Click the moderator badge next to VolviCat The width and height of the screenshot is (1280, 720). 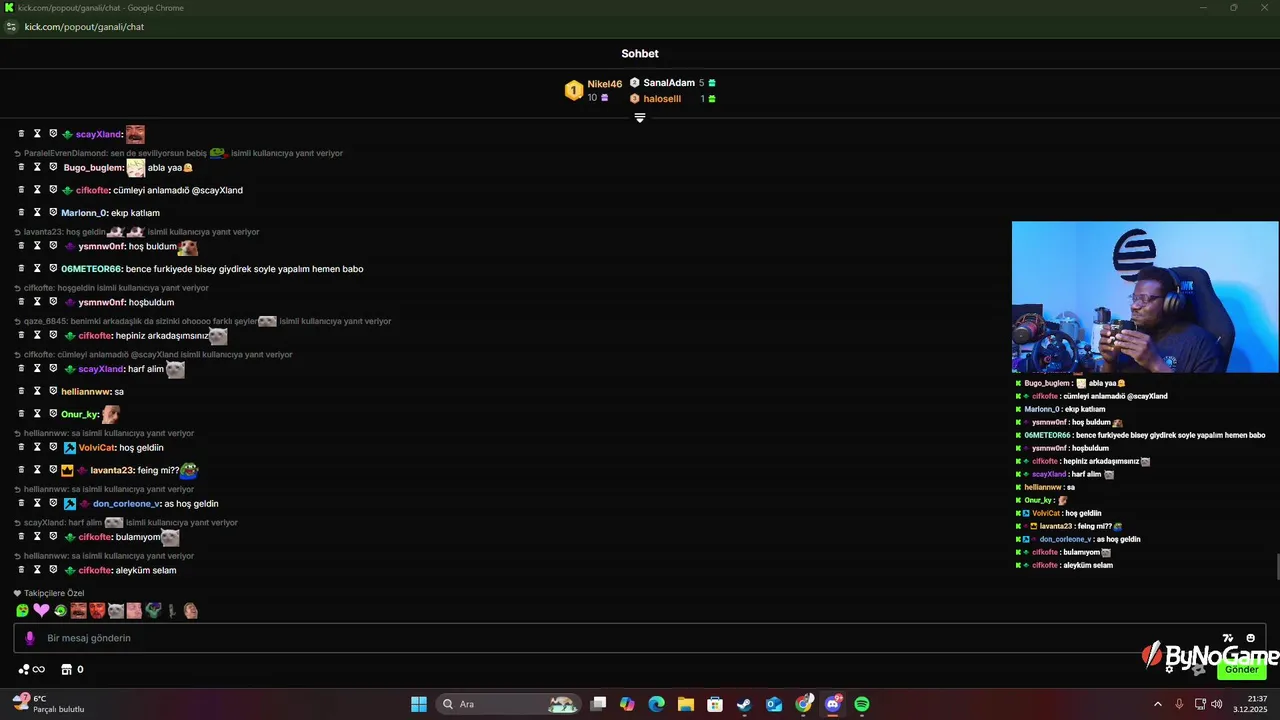pos(69,447)
